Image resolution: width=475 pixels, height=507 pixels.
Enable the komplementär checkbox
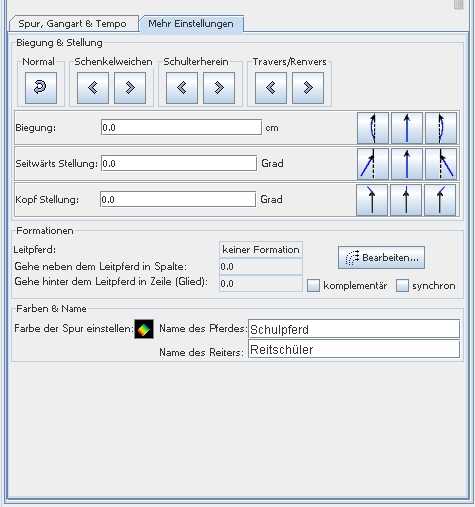click(313, 286)
